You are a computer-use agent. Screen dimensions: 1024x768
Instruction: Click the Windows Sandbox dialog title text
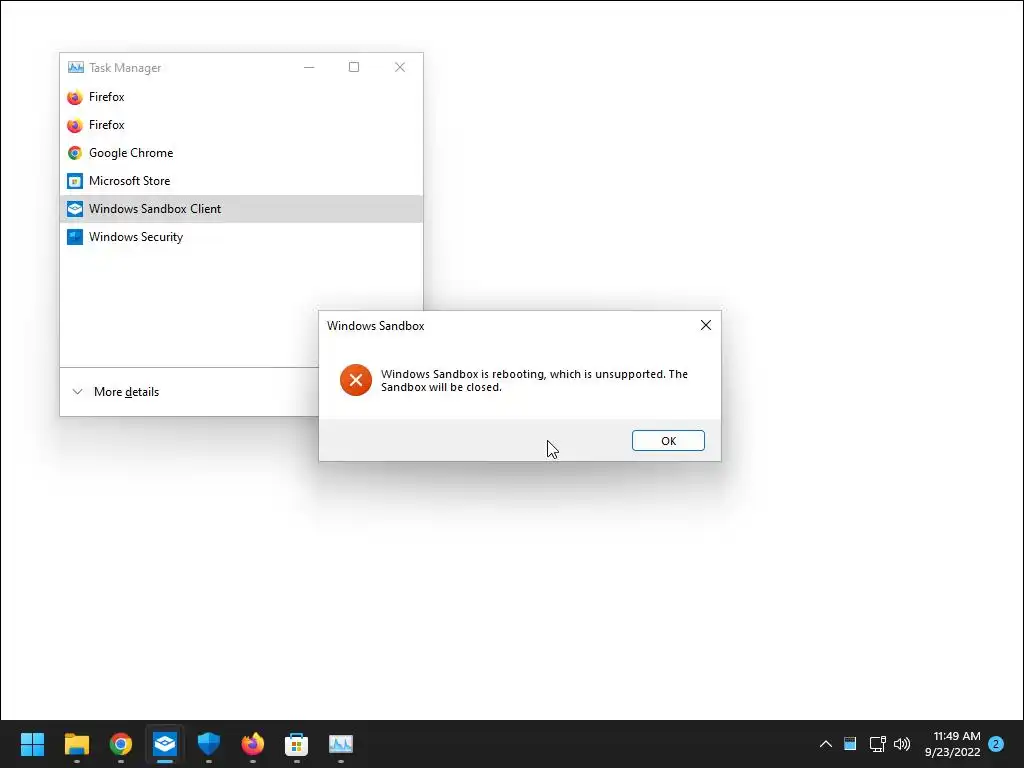(x=376, y=326)
